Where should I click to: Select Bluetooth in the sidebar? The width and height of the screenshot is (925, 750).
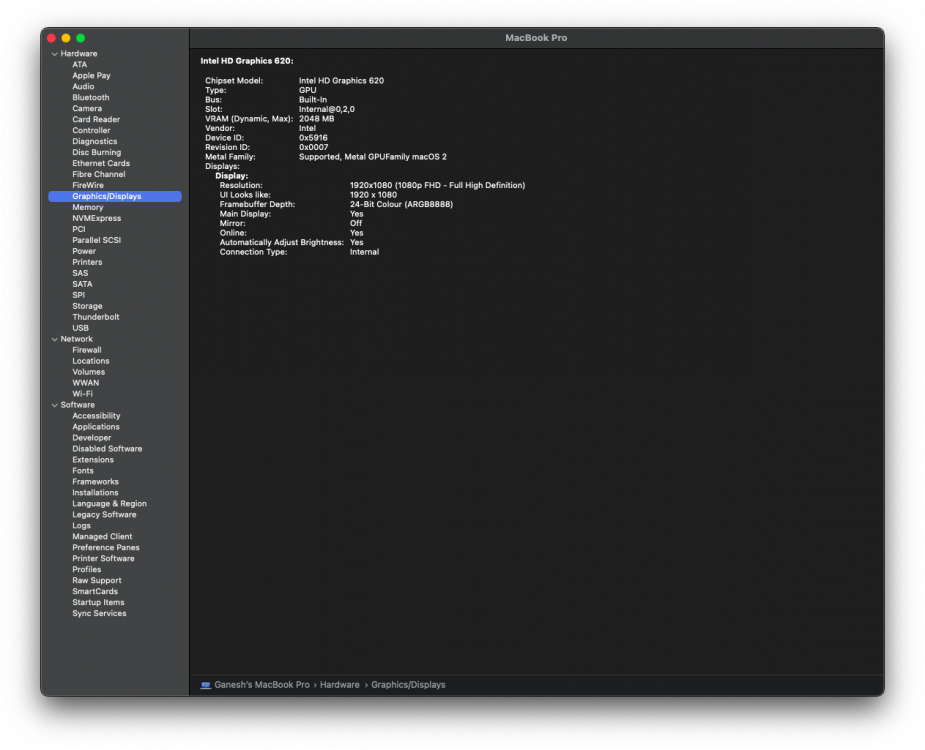91,97
